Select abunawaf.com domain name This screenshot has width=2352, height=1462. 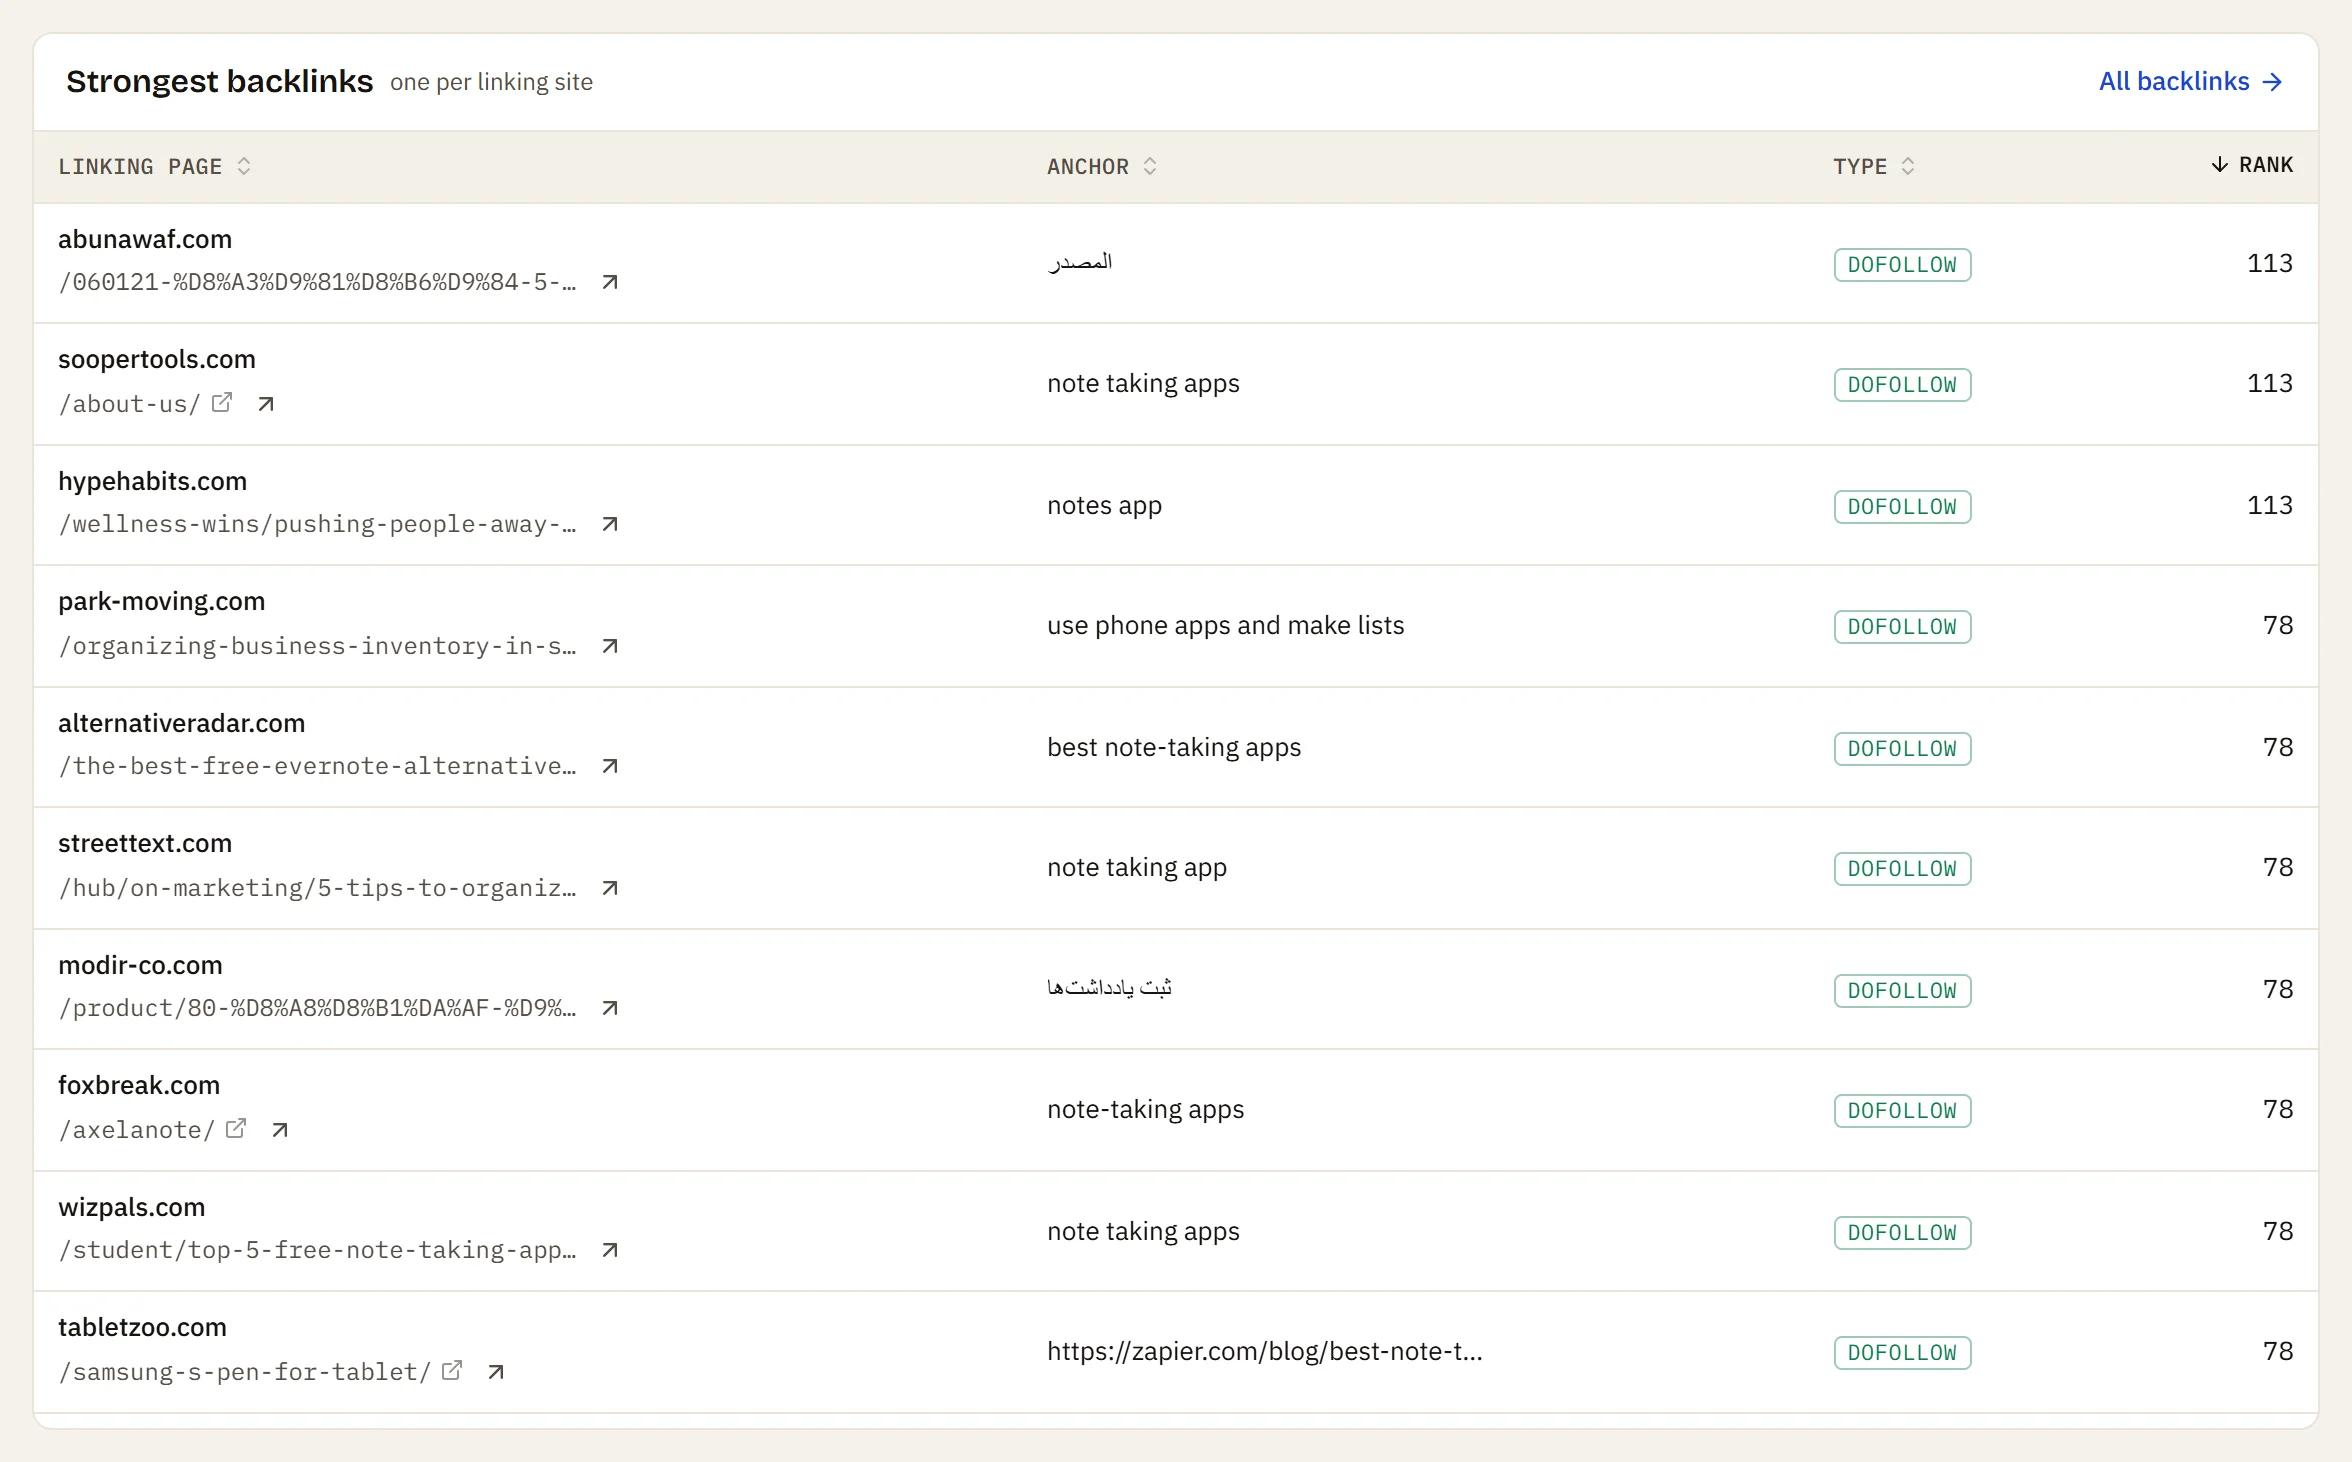[145, 239]
